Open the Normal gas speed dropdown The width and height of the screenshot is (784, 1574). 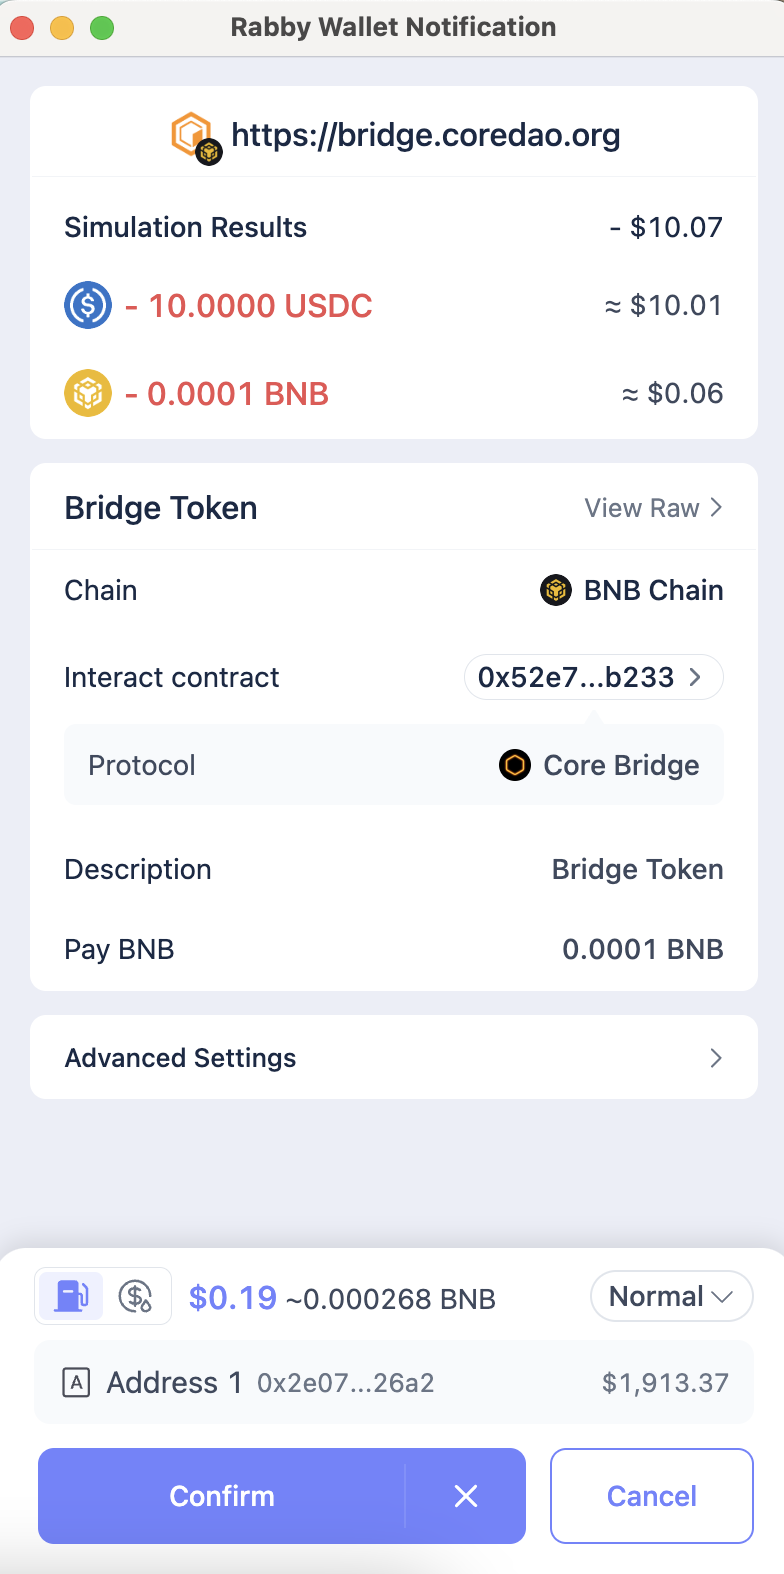pyautogui.click(x=671, y=1296)
